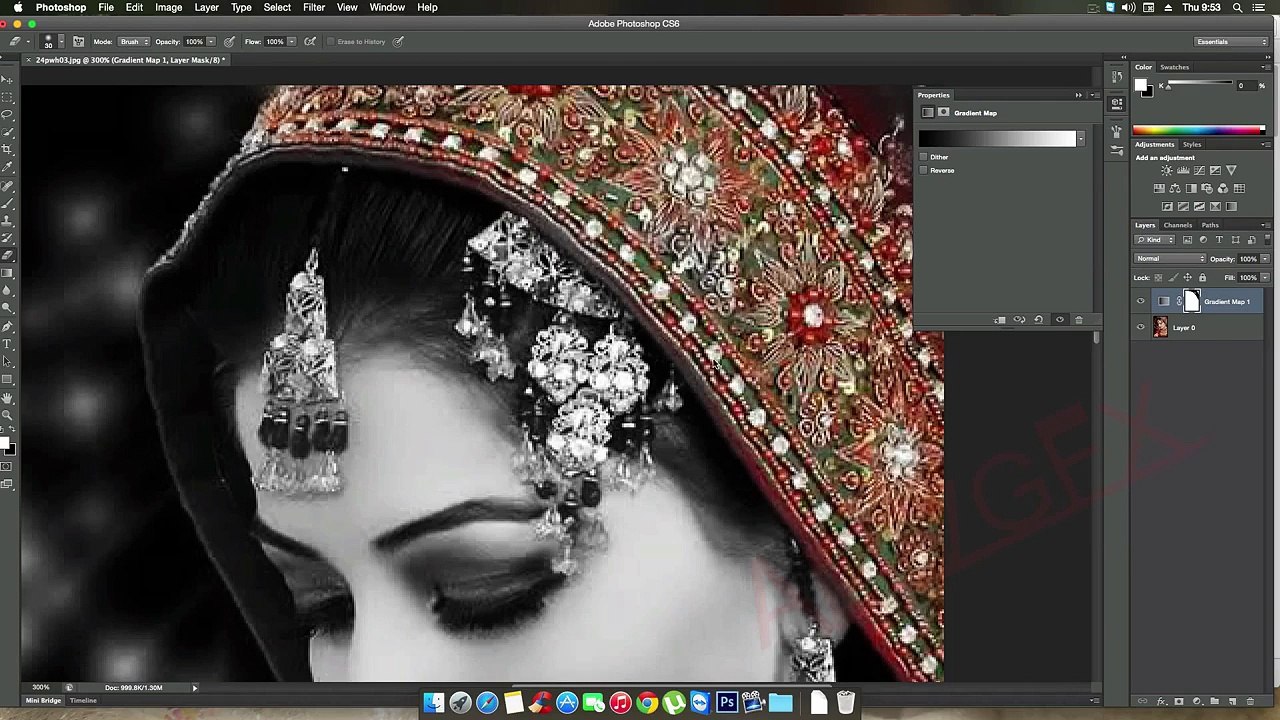
Task: Open the Brush Presets panel icon
Action: 1117,150
